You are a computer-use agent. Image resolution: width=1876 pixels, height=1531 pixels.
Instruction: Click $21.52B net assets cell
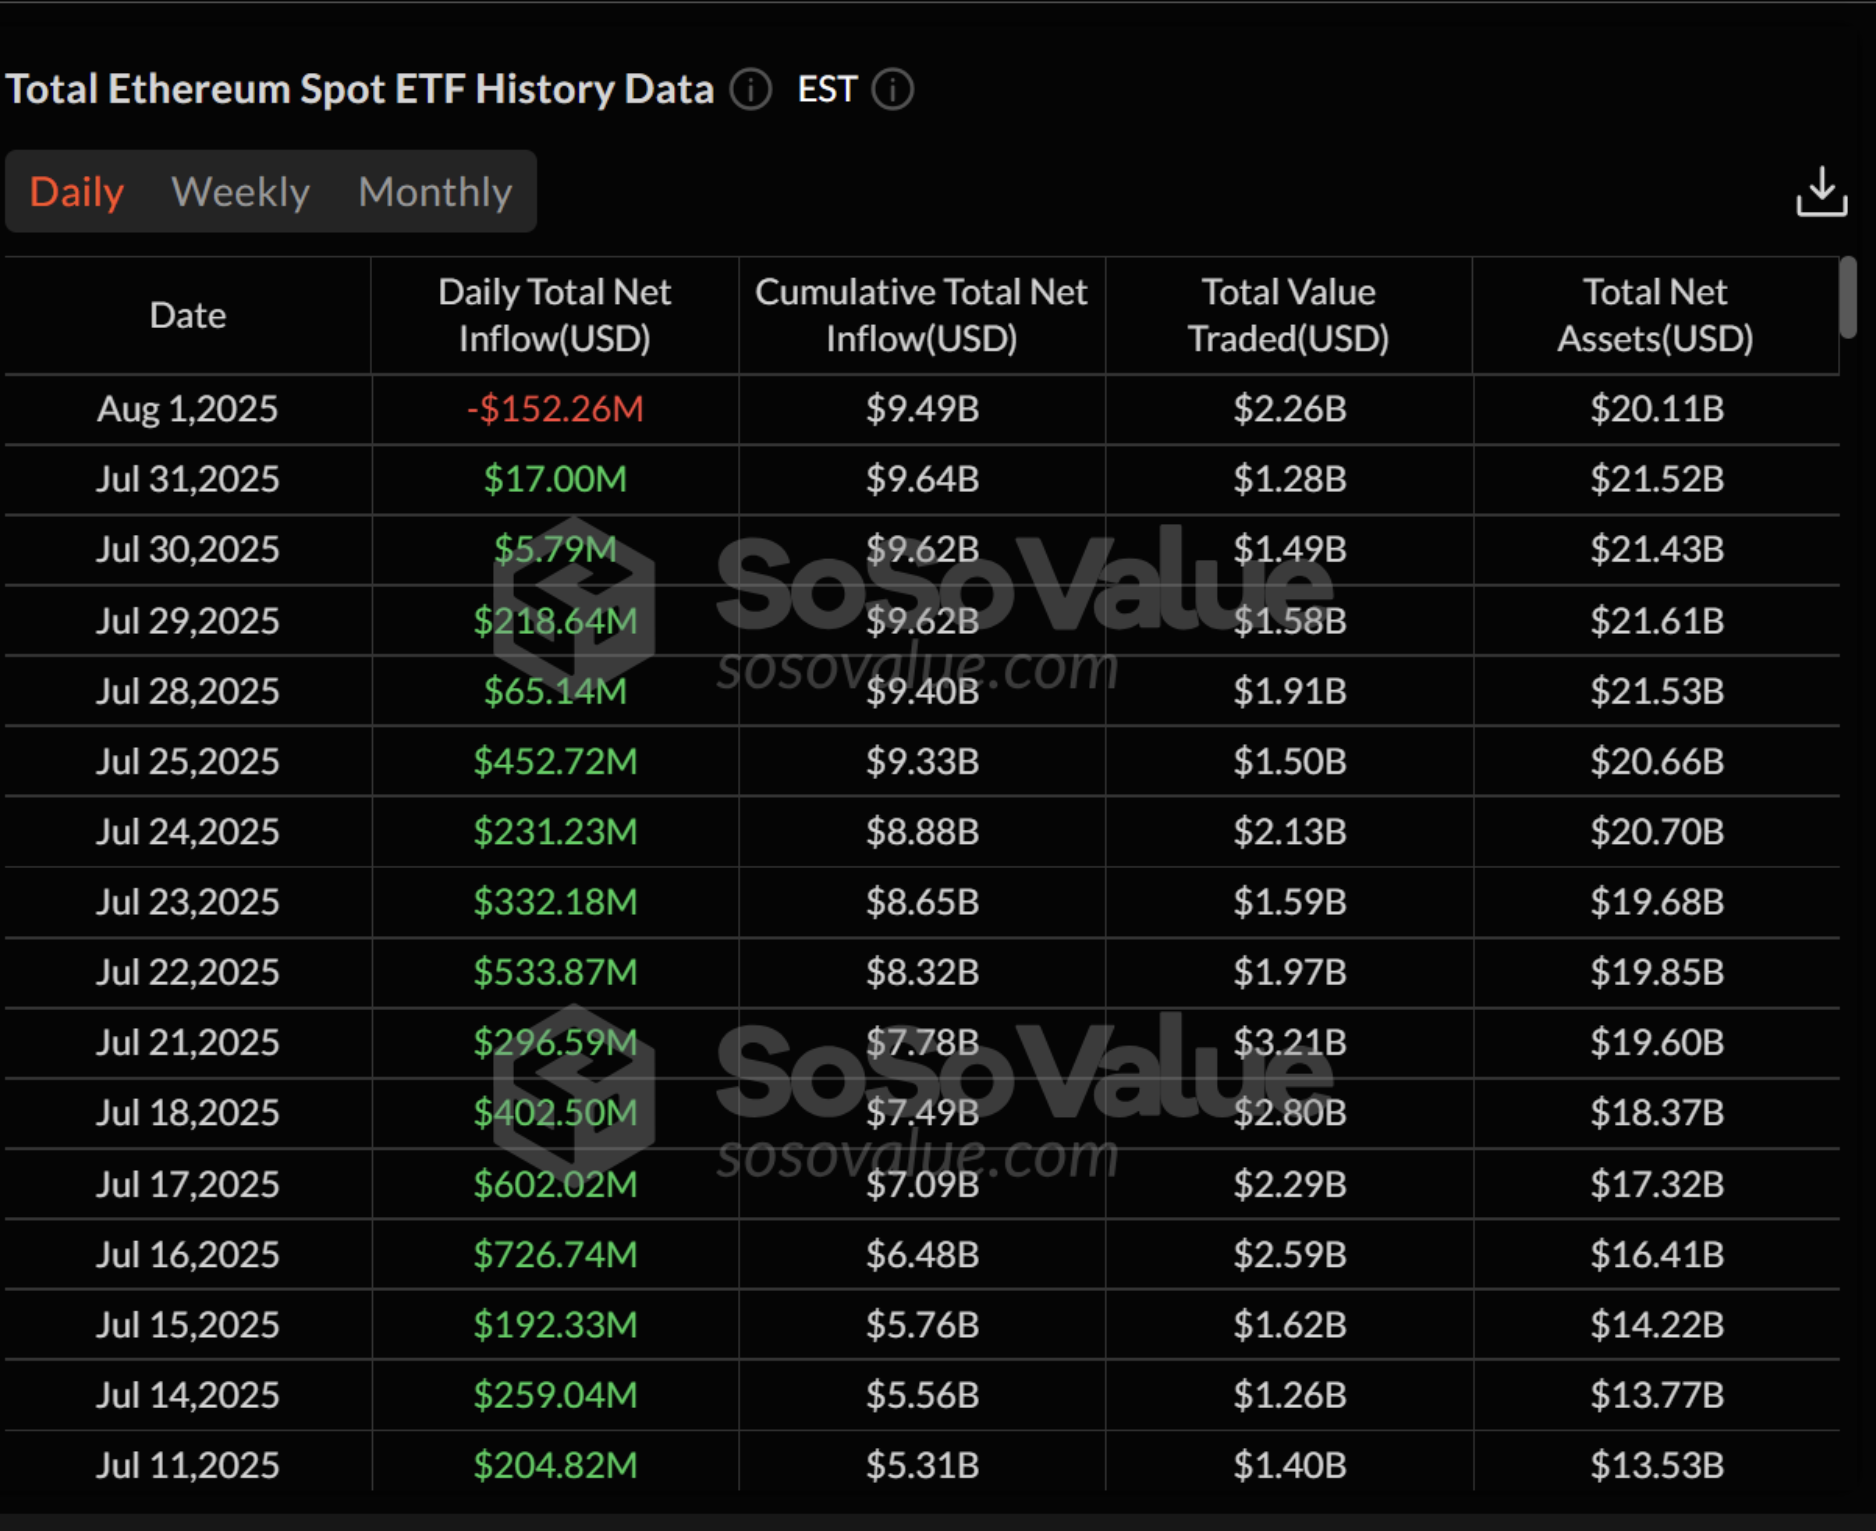point(1657,479)
